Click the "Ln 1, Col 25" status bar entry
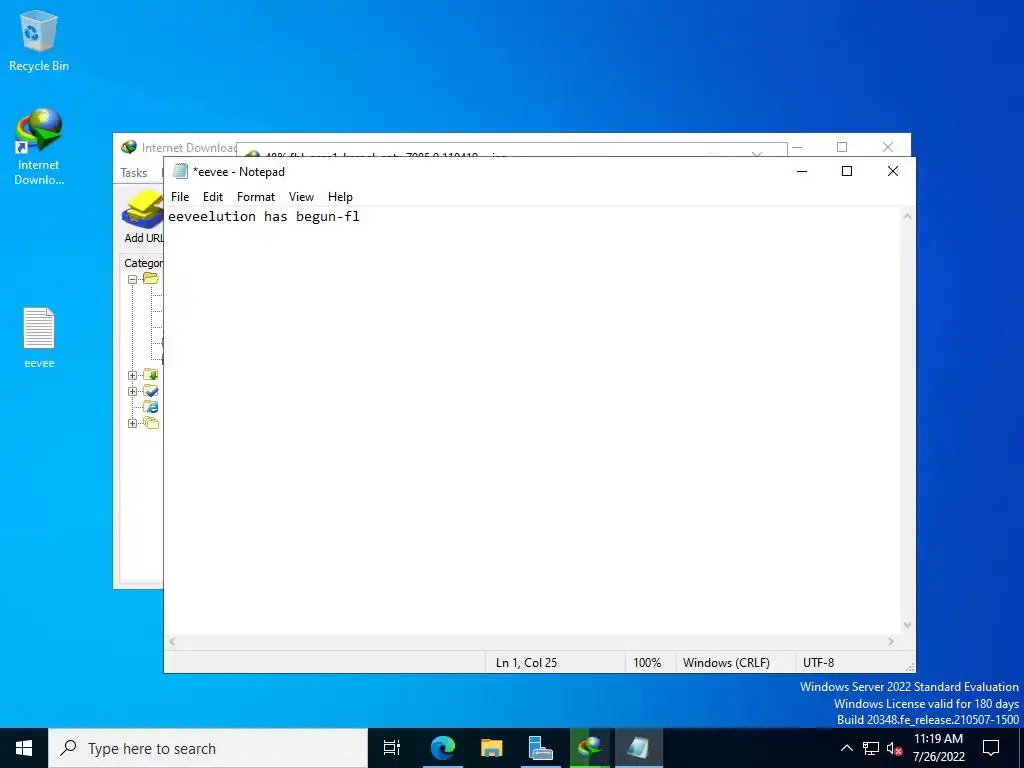The width and height of the screenshot is (1024, 768). [x=526, y=662]
